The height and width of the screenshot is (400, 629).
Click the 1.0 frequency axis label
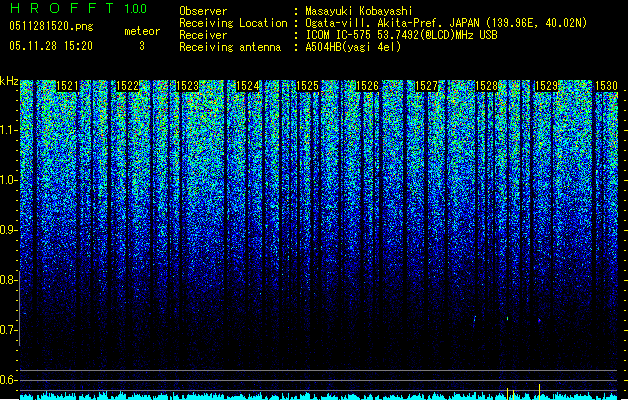click(9, 180)
